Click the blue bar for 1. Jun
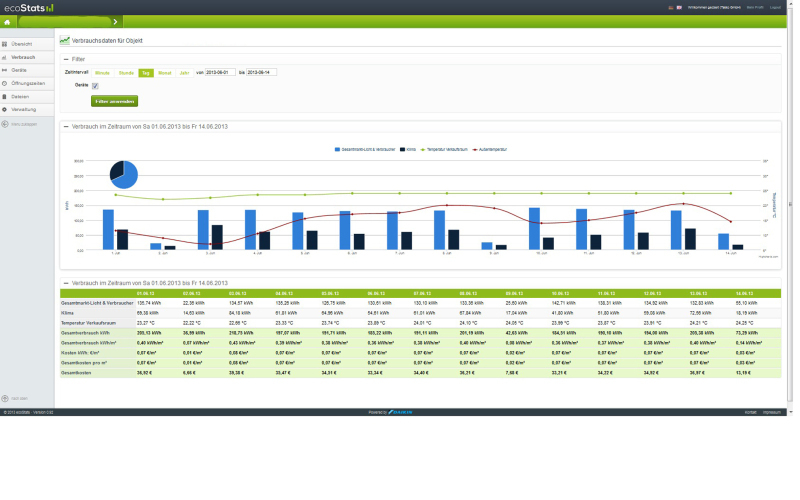Image resolution: width=800 pixels, height=500 pixels. pos(108,230)
